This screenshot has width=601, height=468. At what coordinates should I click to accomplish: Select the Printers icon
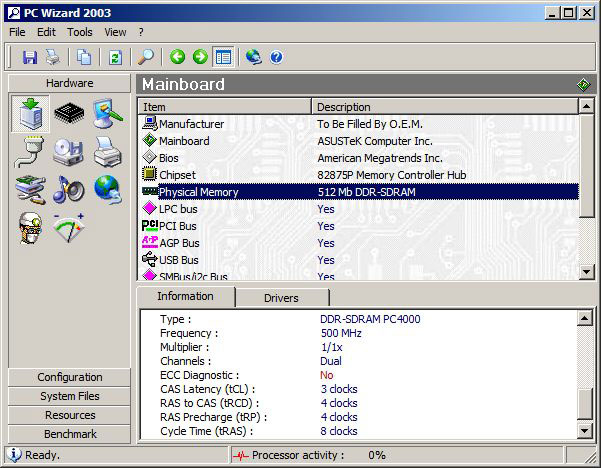coord(108,152)
